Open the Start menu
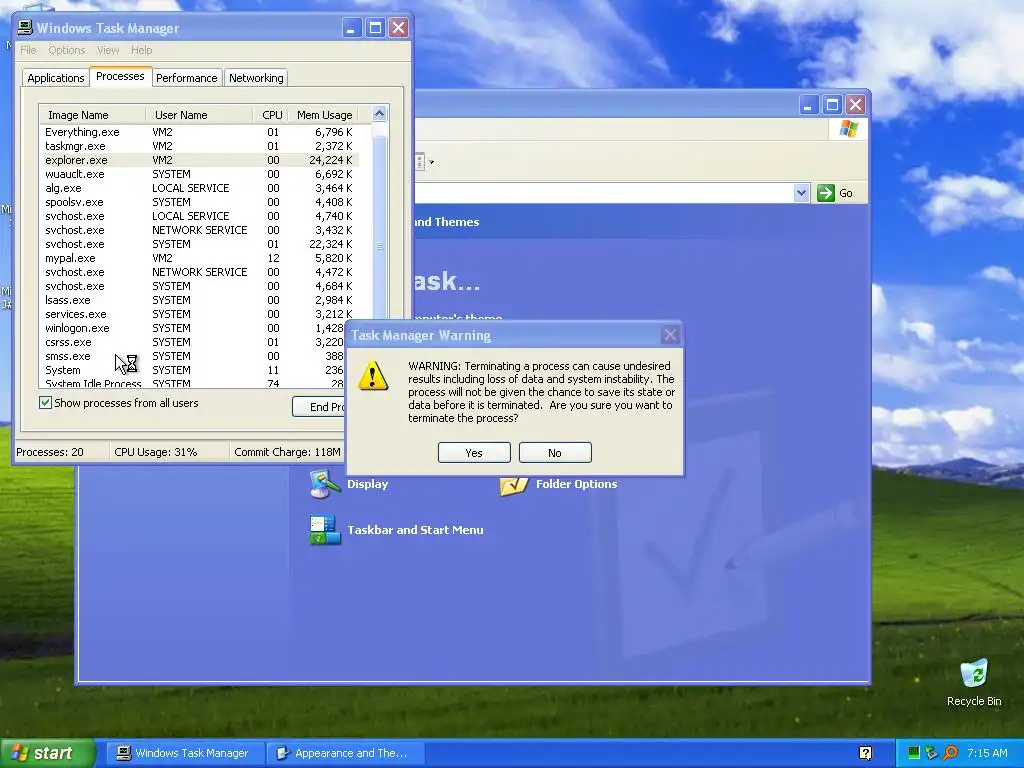The image size is (1024, 768). tap(48, 753)
